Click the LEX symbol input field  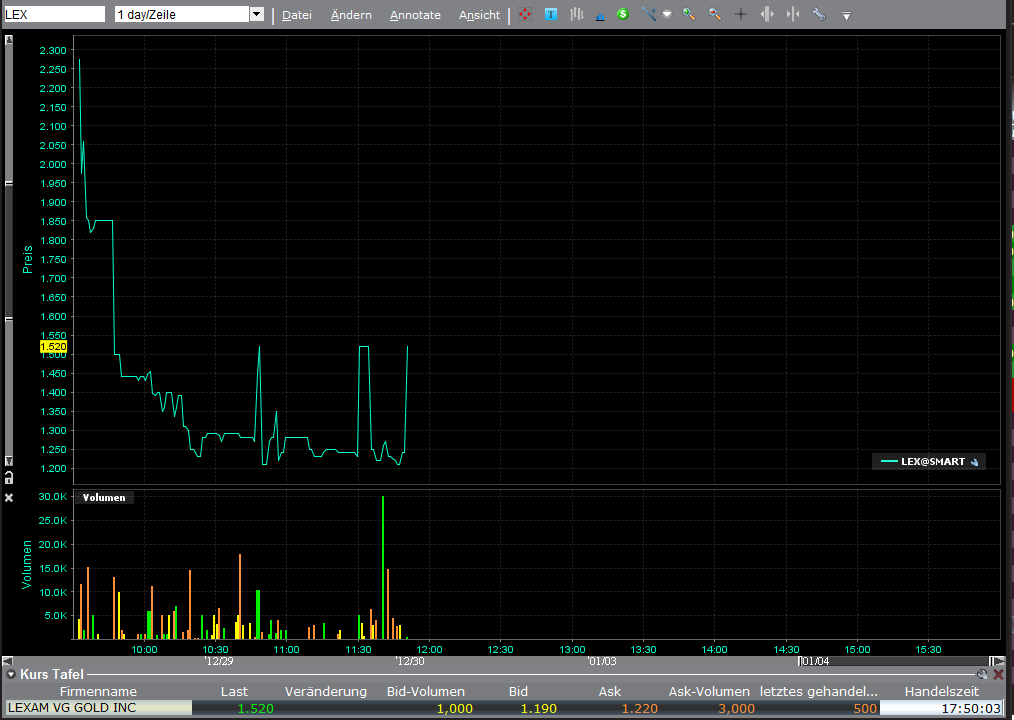54,15
